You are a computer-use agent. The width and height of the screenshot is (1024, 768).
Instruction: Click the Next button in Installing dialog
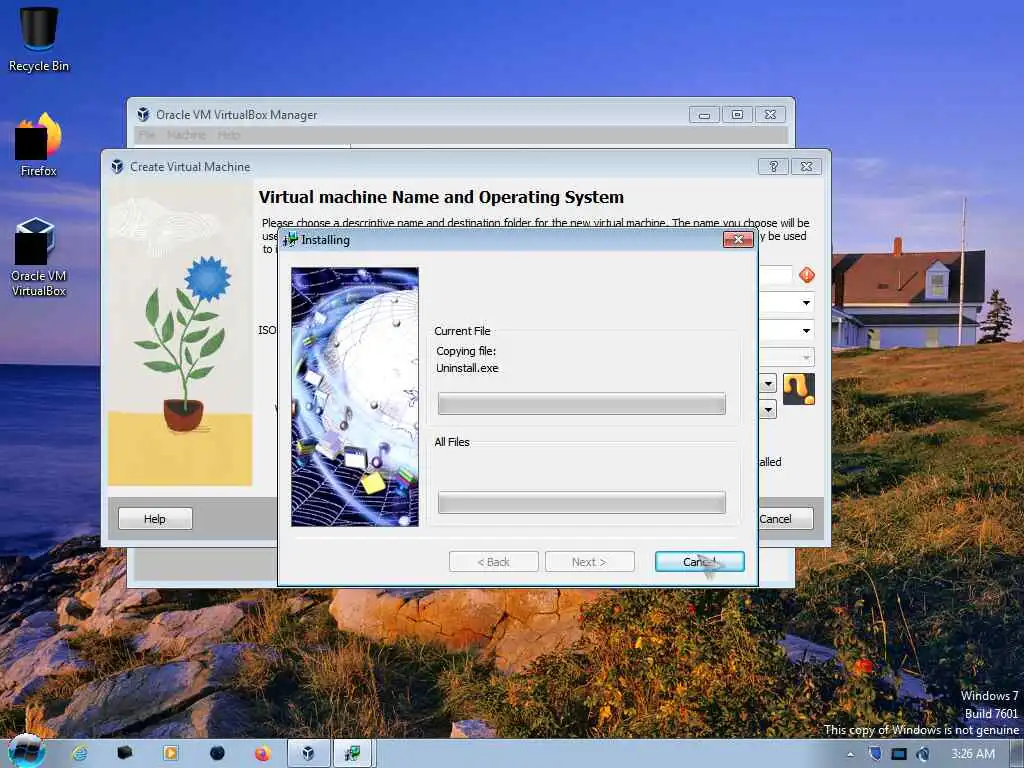tap(590, 562)
